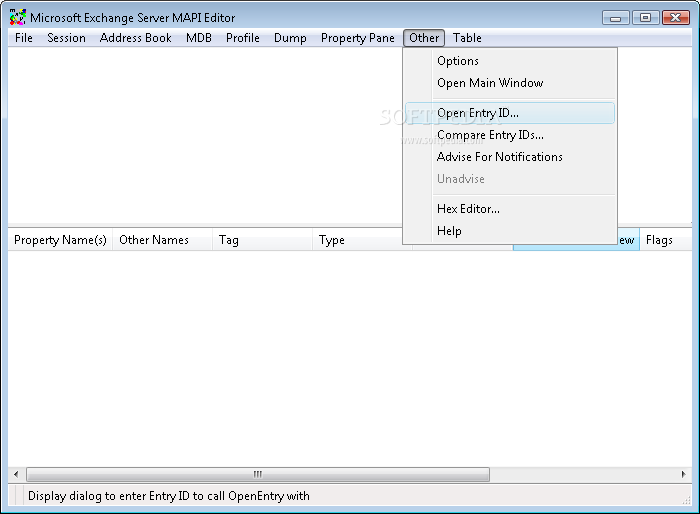The width and height of the screenshot is (700, 514).
Task: Choose Advise For Notifications entry
Action: click(509, 157)
